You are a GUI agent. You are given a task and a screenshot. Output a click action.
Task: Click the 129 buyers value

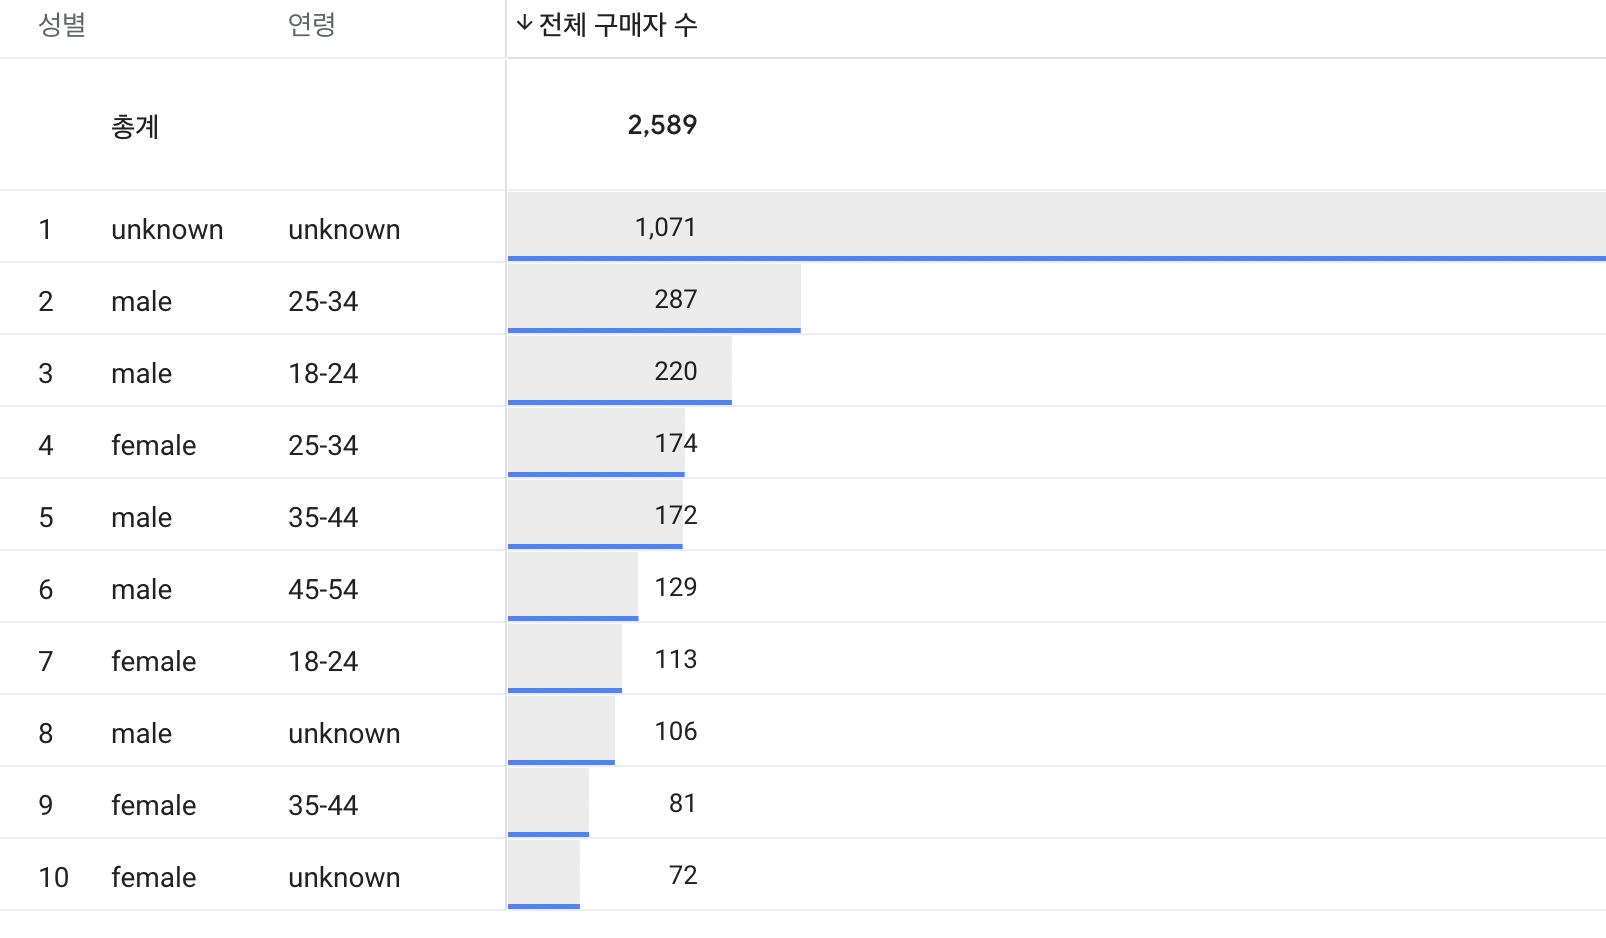click(x=675, y=587)
